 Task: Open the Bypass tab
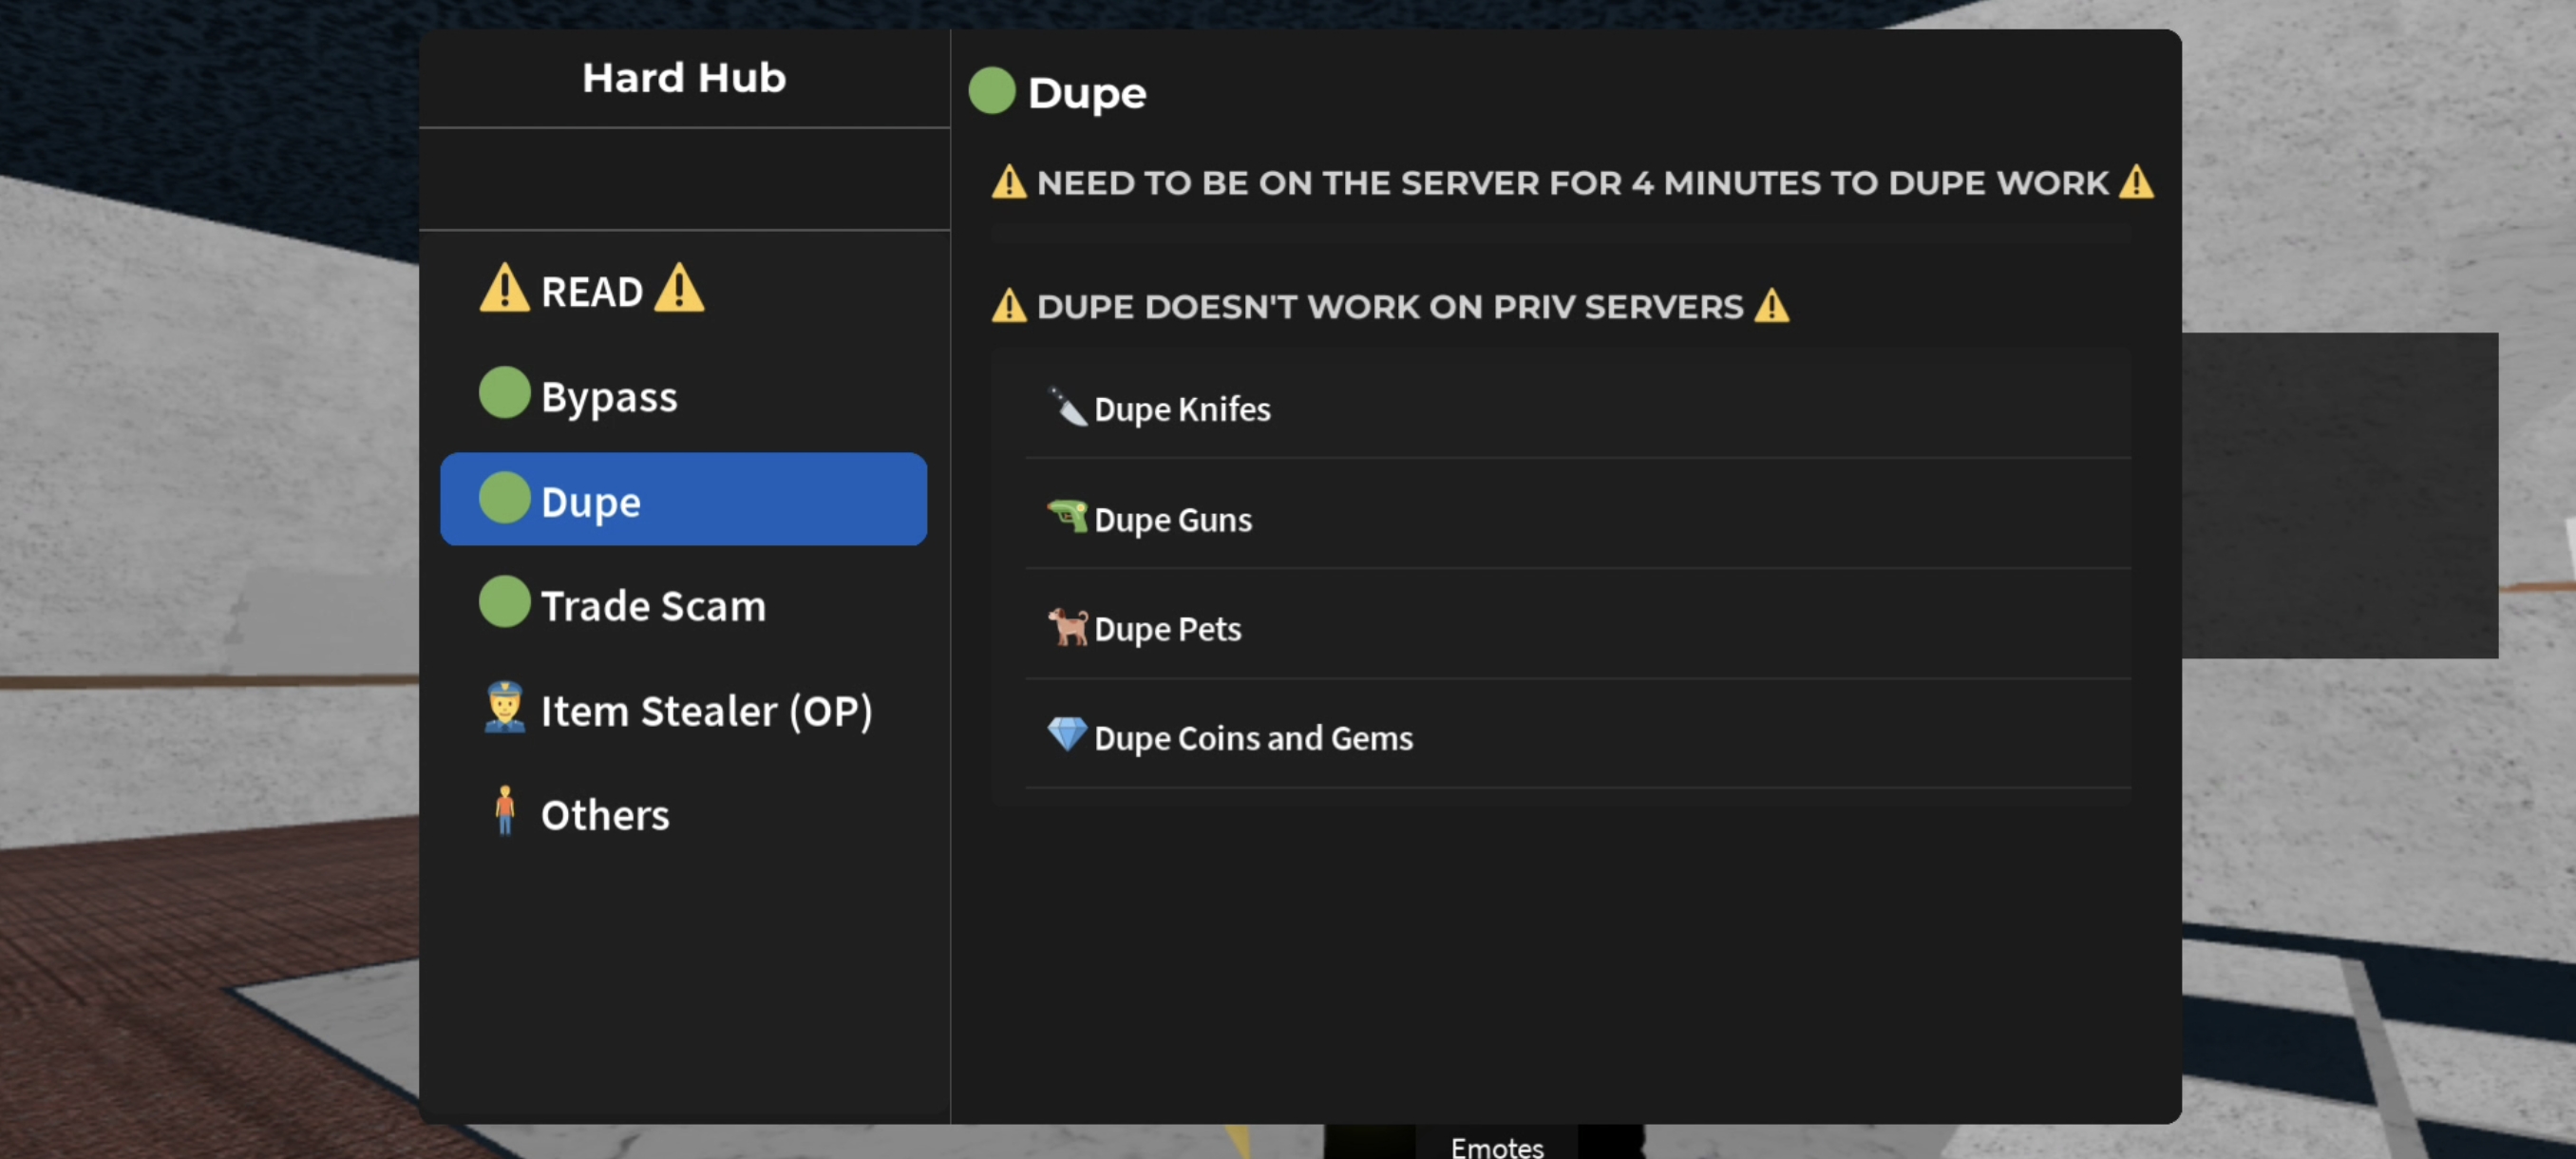coord(608,397)
